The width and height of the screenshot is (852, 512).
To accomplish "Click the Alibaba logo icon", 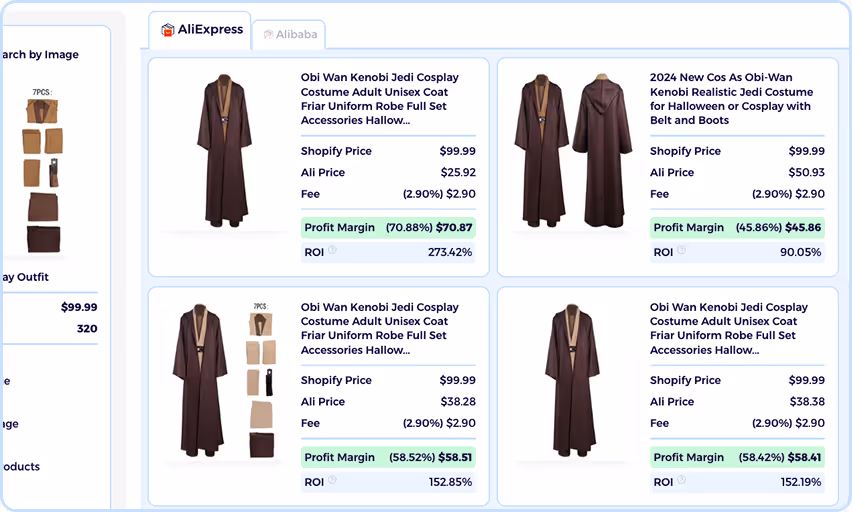I will coord(268,34).
